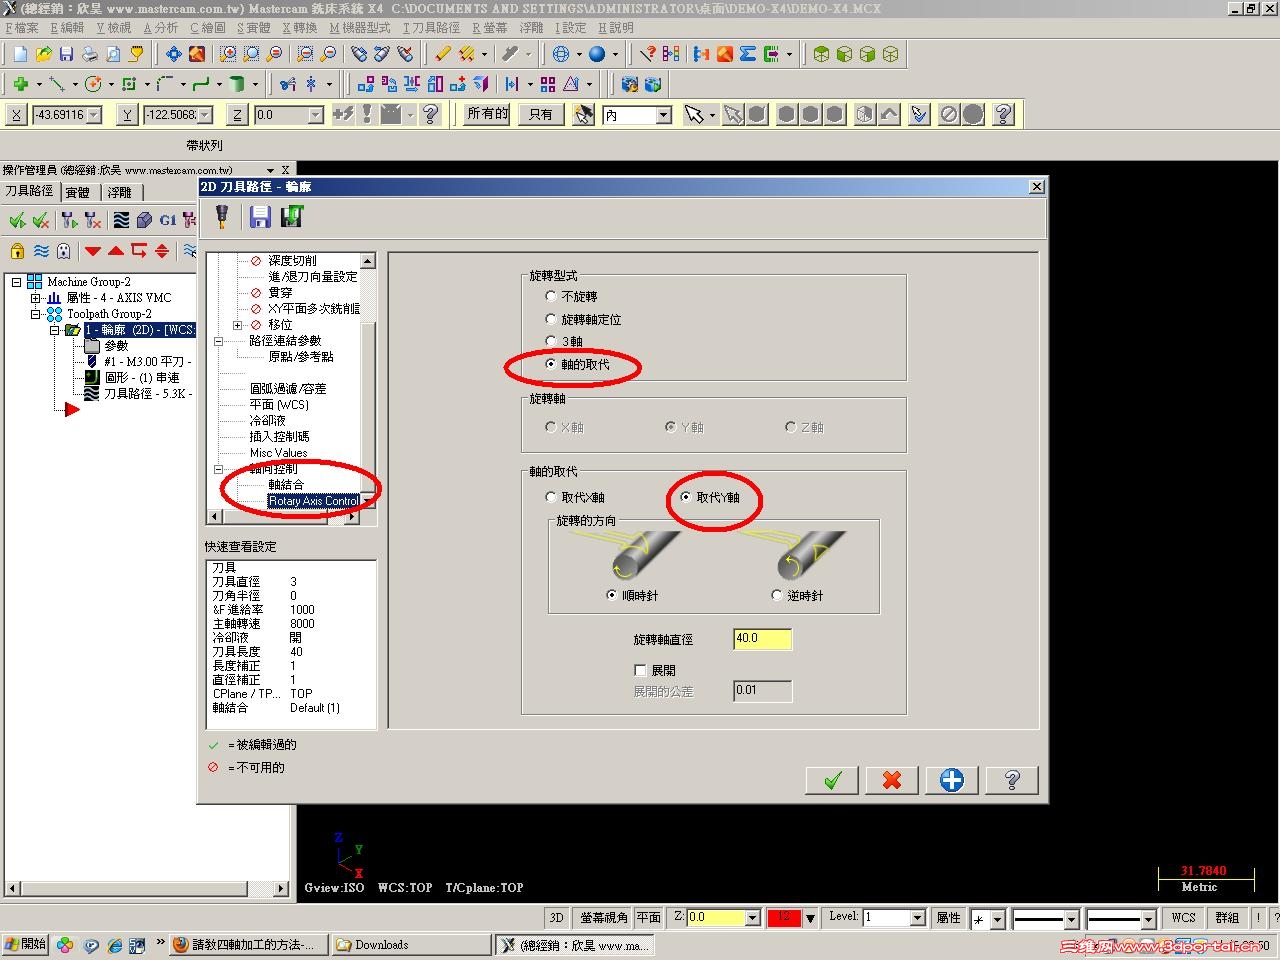Select all operations with the green check
This screenshot has width=1280, height=960.
pyautogui.click(x=17, y=220)
